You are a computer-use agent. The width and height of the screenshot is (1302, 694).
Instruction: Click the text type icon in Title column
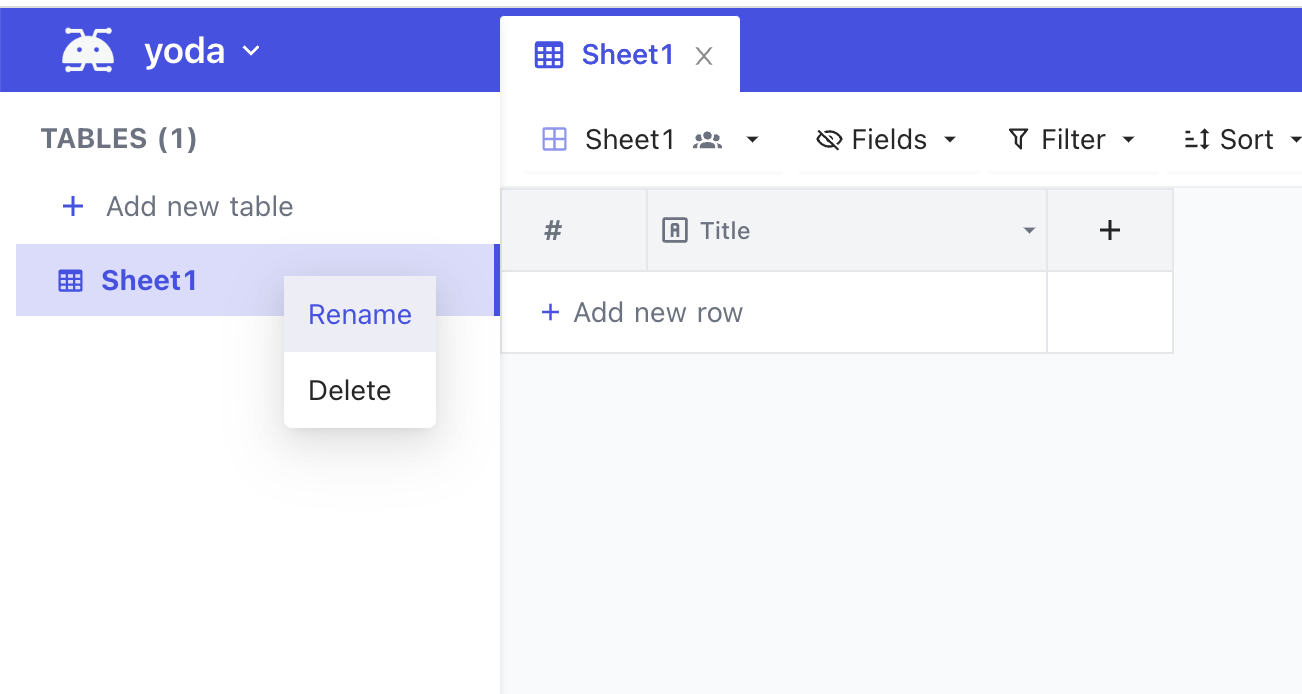675,231
